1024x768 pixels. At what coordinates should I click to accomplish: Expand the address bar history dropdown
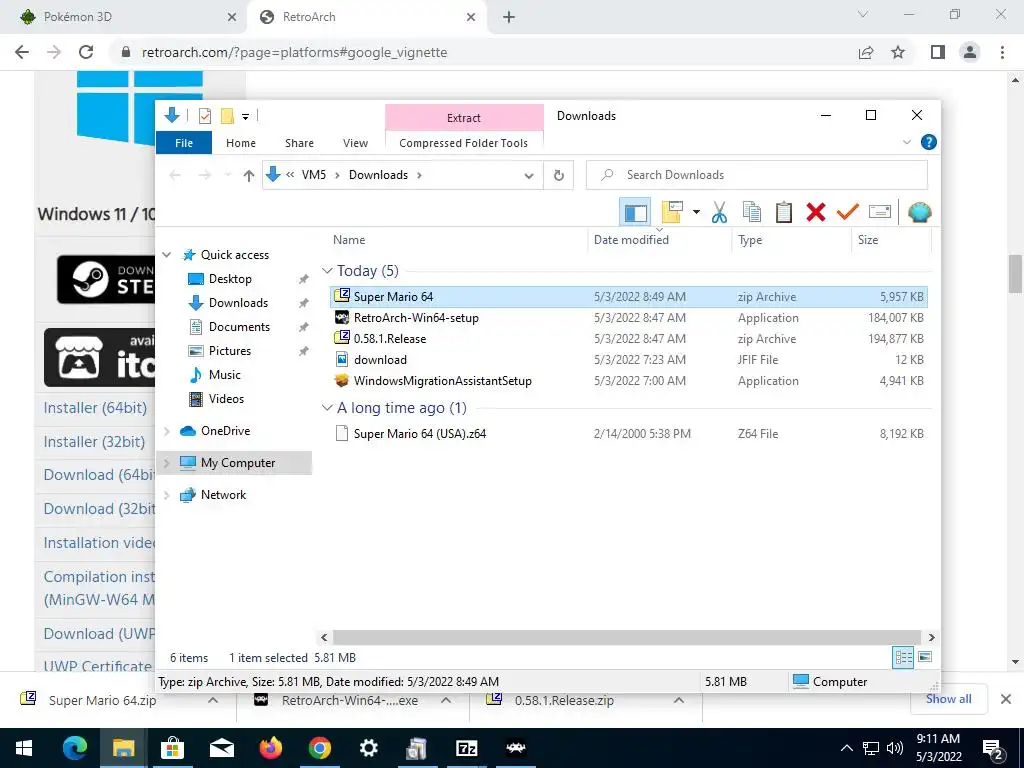(x=529, y=176)
